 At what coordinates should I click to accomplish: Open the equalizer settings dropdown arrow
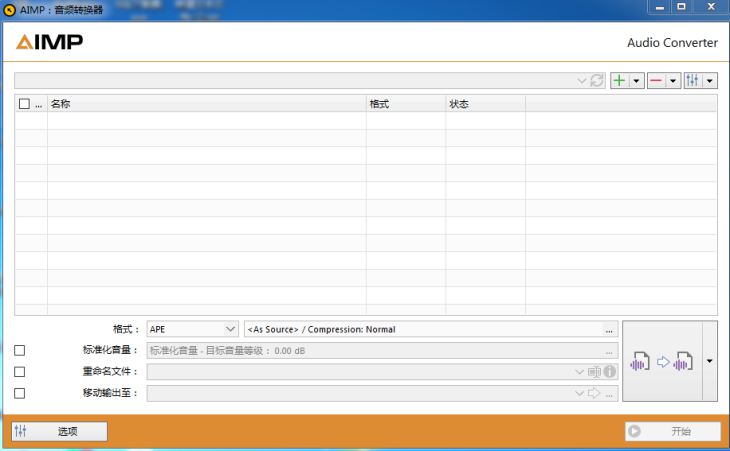pyautogui.click(x=710, y=81)
